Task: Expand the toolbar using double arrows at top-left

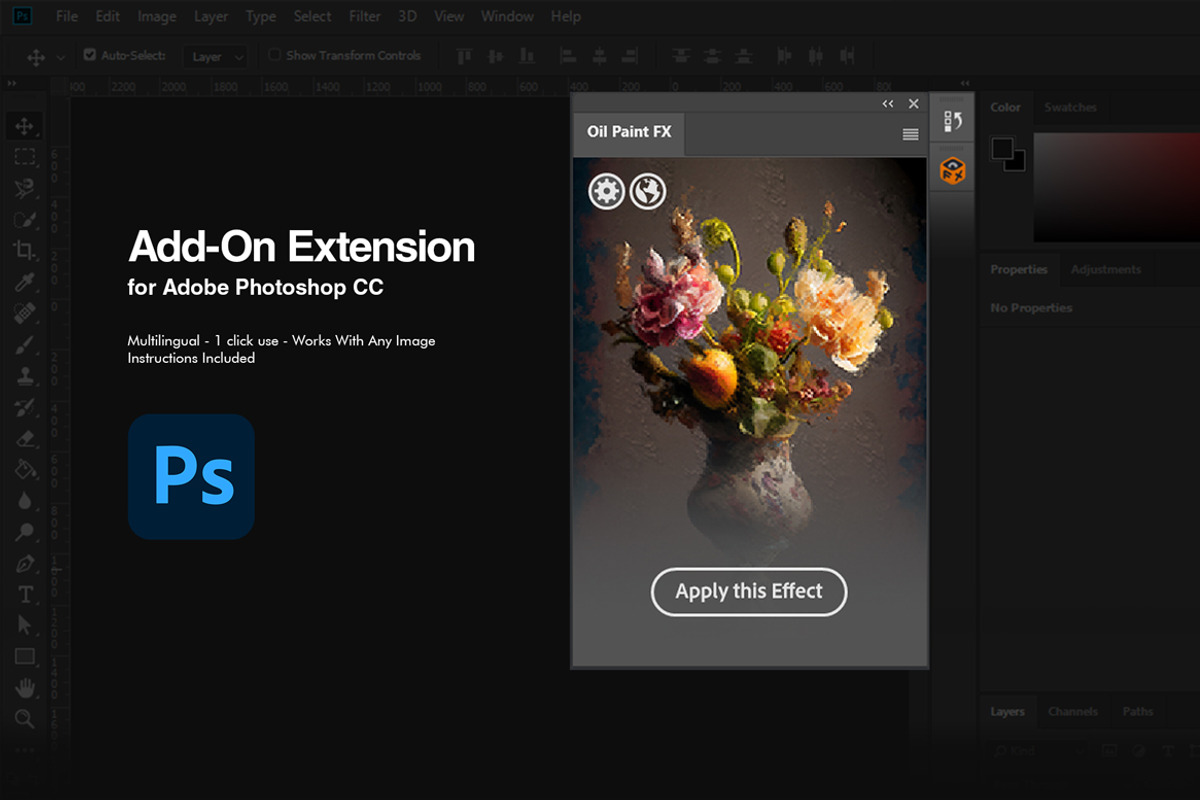Action: point(12,84)
